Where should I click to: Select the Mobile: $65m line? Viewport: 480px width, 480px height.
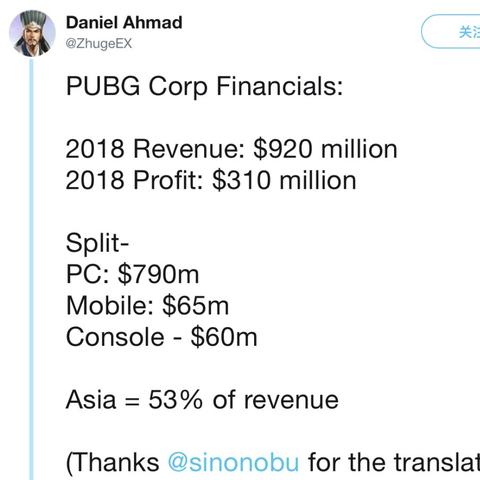[147, 306]
